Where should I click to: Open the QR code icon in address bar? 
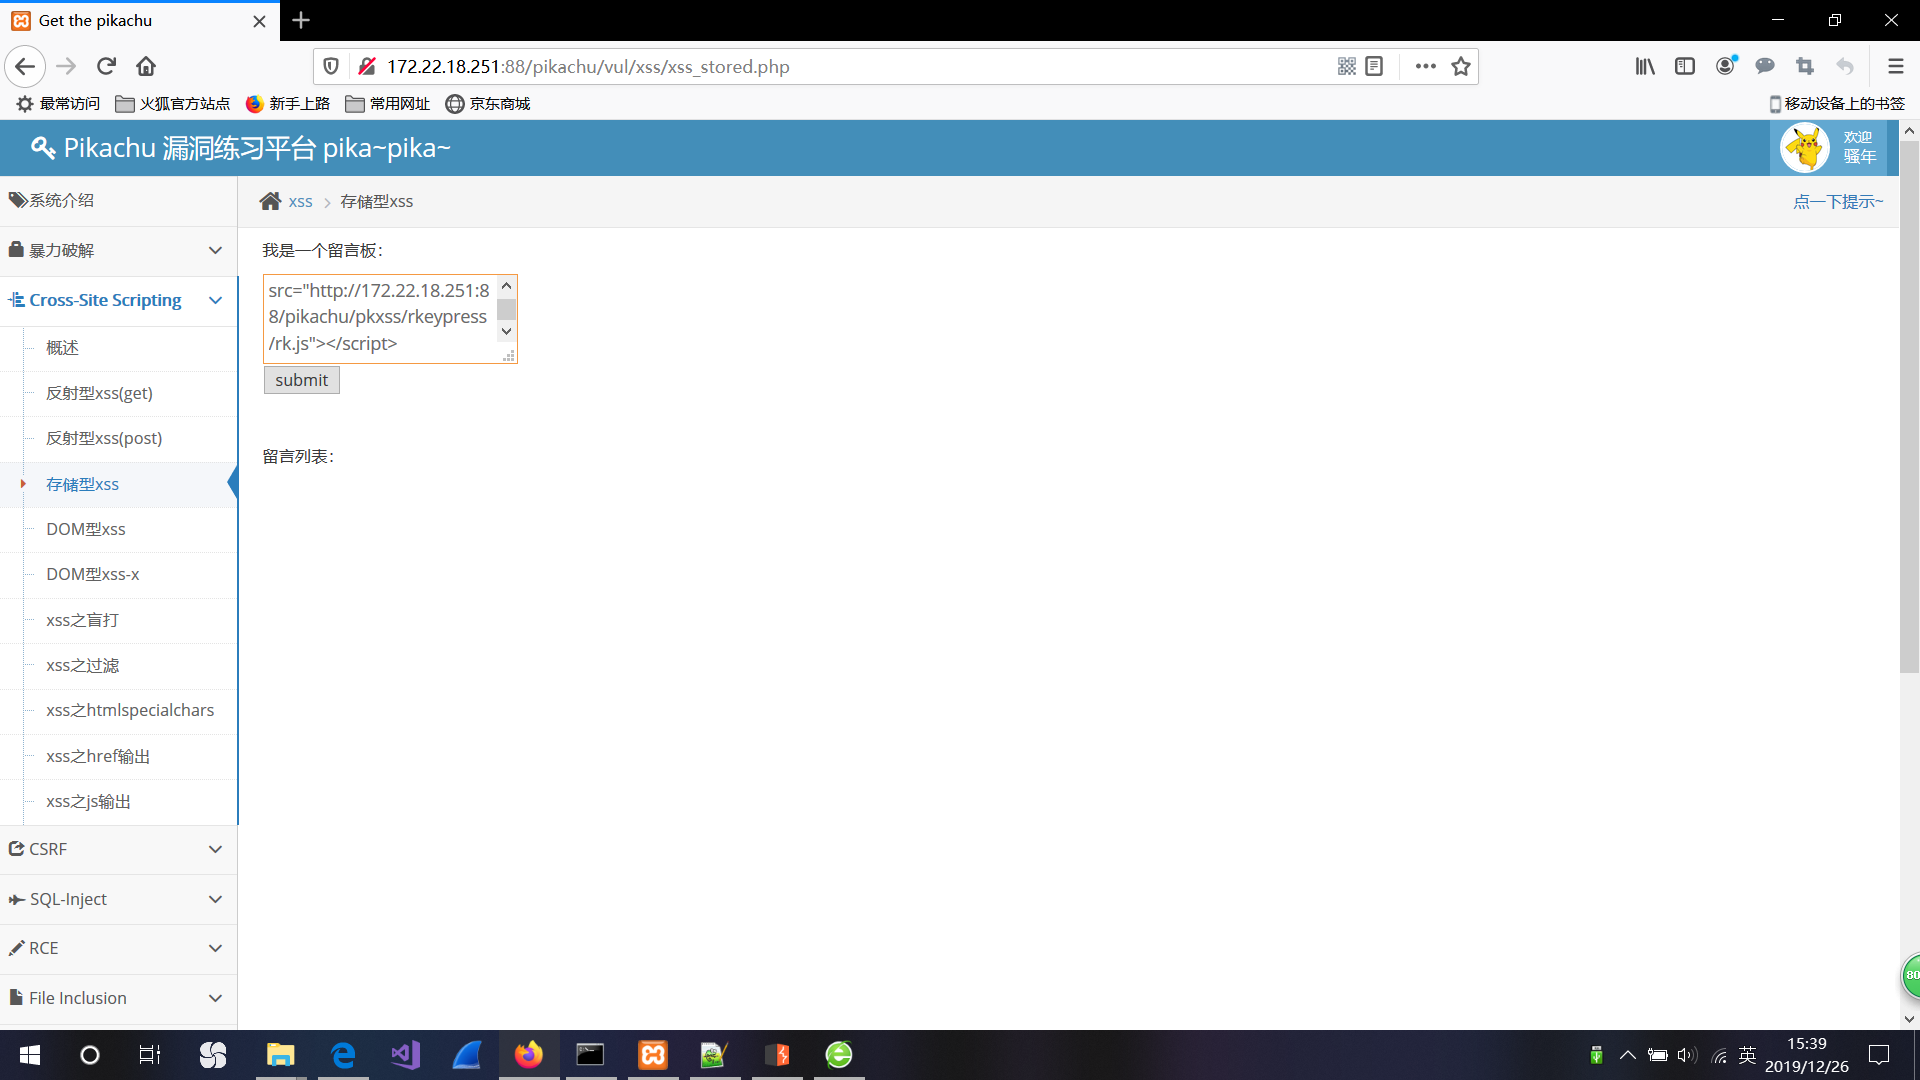(1346, 66)
